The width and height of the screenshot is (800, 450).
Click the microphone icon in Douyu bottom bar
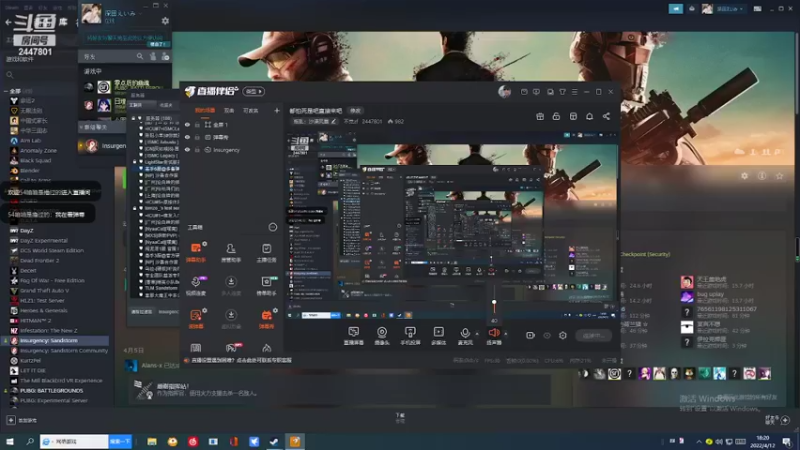pos(465,333)
